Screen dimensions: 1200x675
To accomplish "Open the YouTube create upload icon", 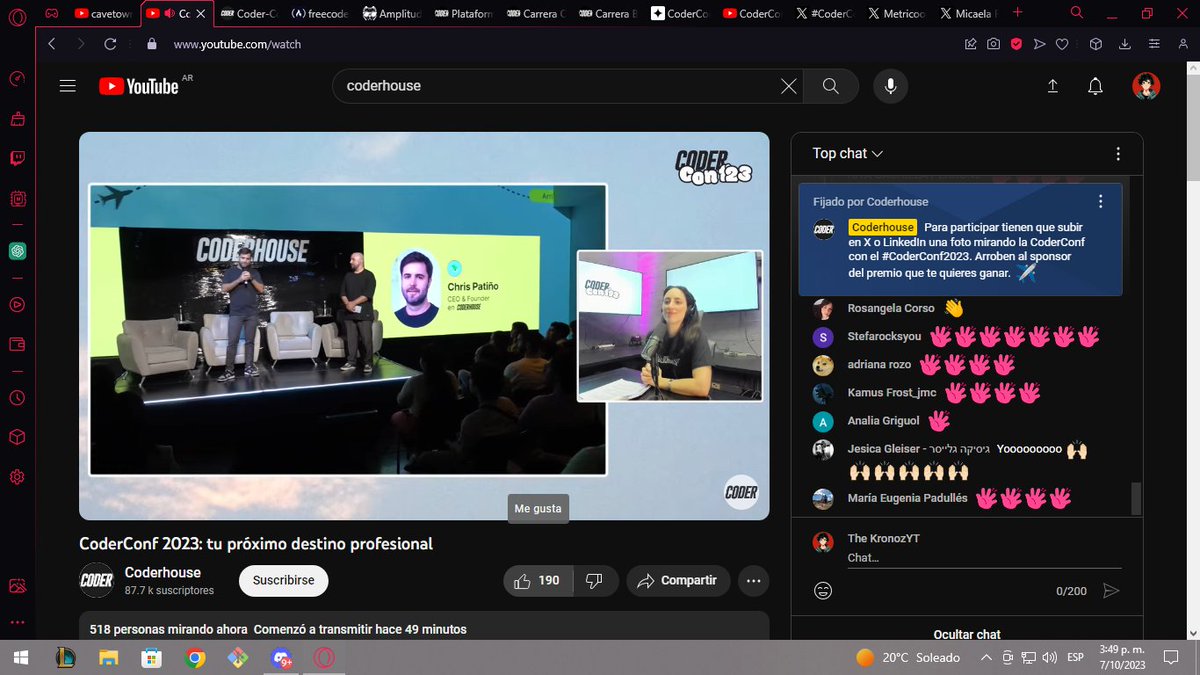I will (x=1052, y=86).
